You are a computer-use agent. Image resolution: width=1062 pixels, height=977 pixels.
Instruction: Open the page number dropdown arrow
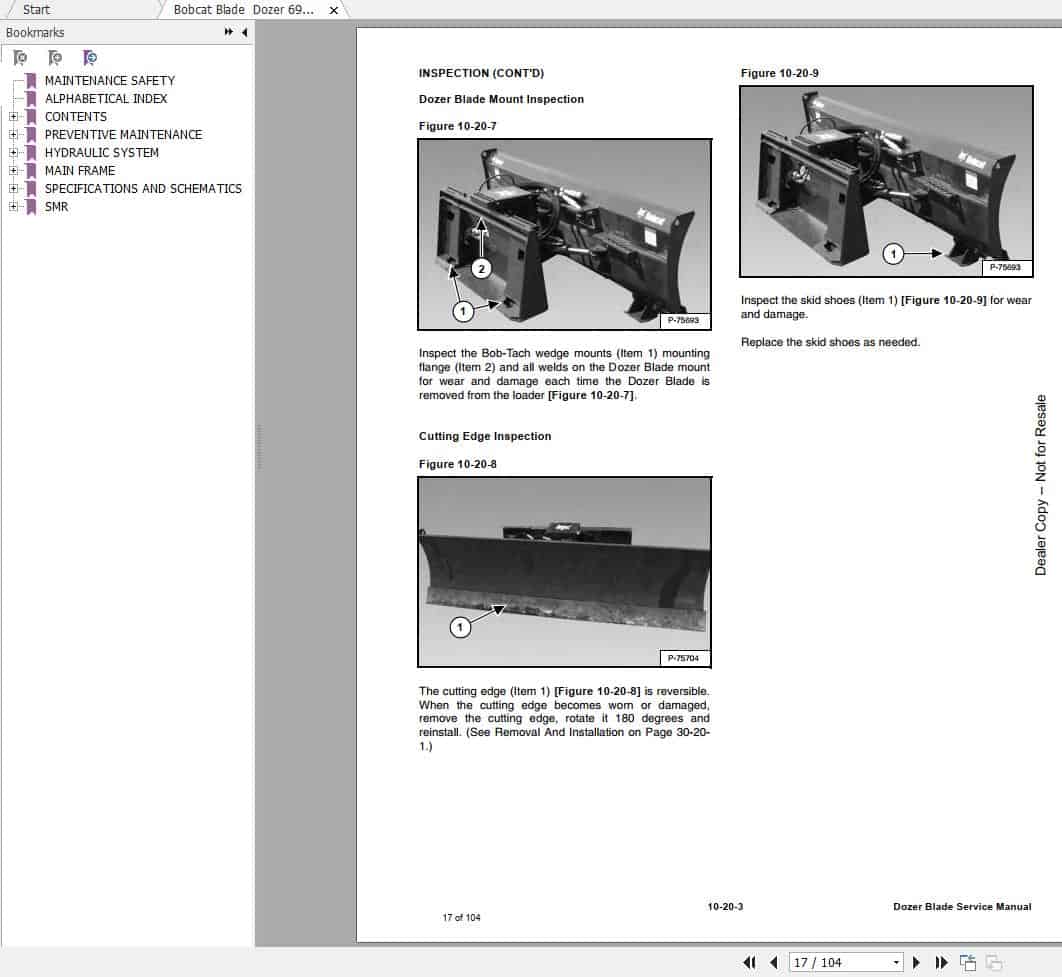(897, 962)
